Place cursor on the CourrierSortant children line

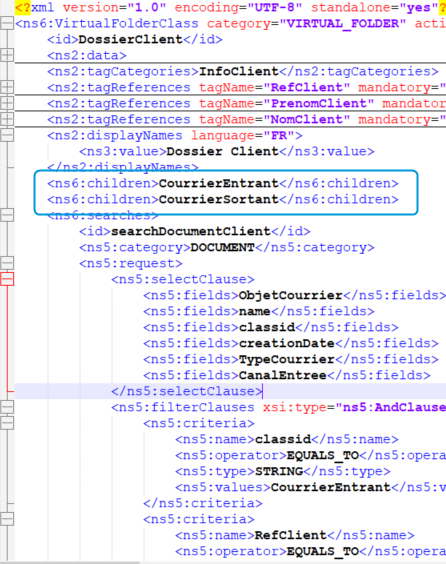coord(223,199)
